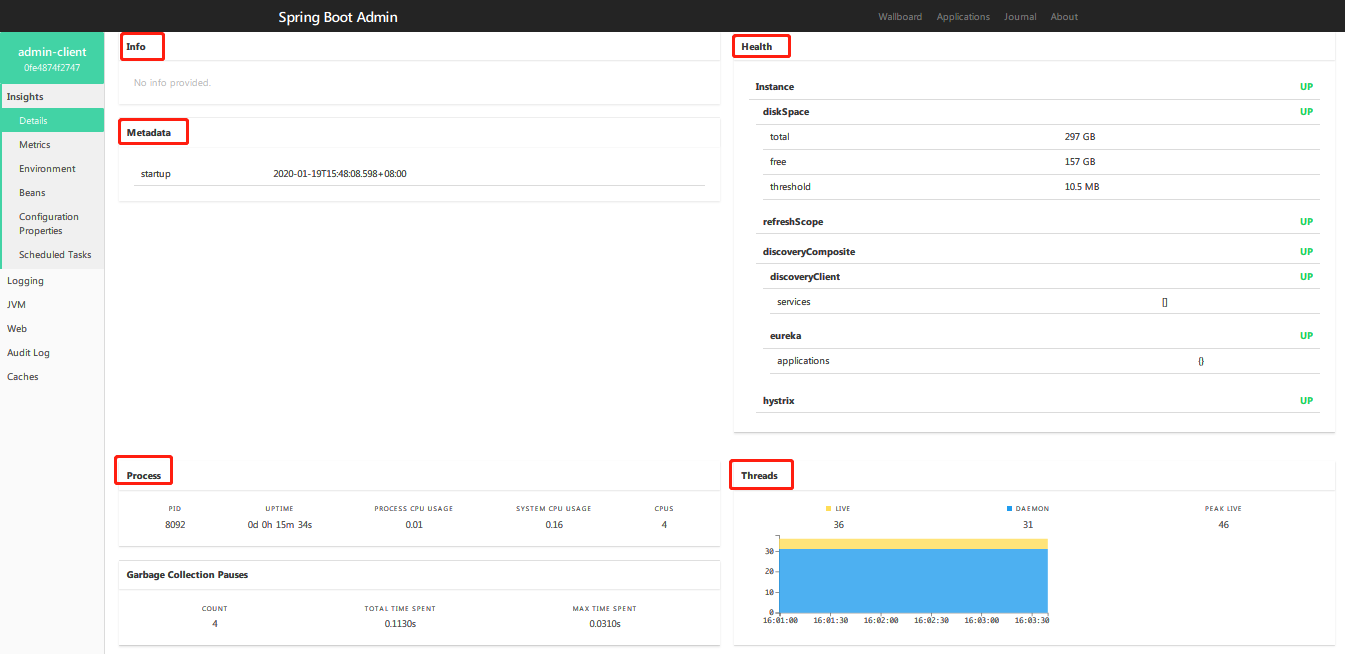Click the 16:02:00 tick on threads chart
The width and height of the screenshot is (1345, 654).
[x=881, y=620]
